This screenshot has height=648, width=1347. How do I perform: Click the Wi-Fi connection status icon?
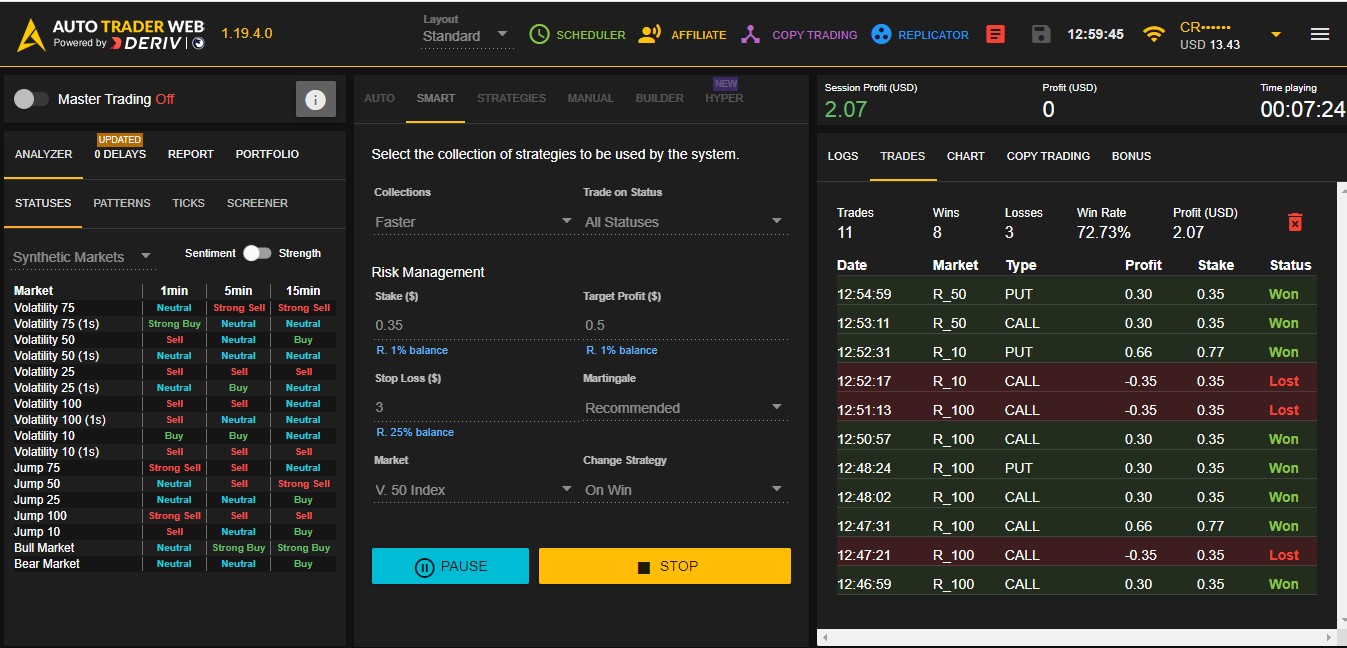1155,34
